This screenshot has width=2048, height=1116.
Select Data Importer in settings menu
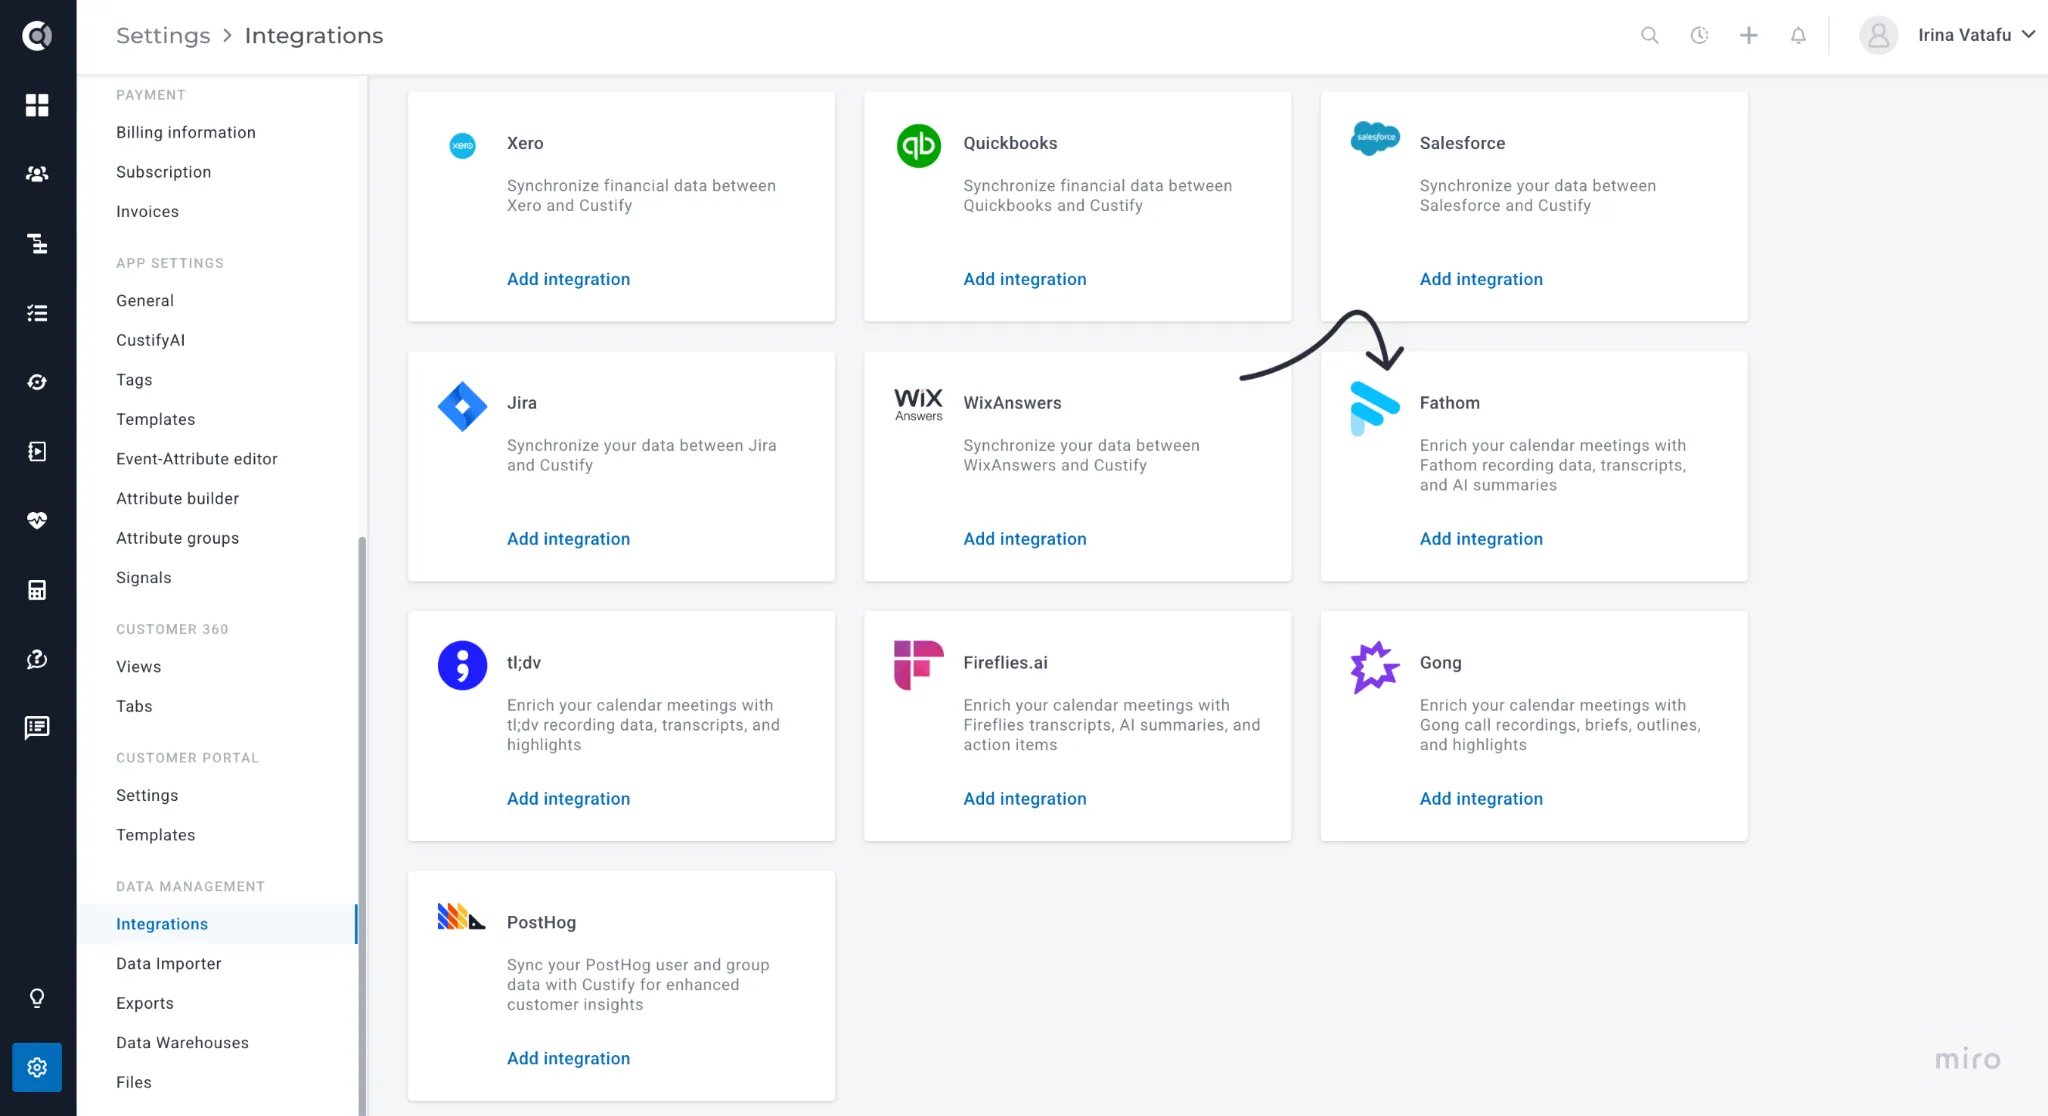(x=169, y=963)
